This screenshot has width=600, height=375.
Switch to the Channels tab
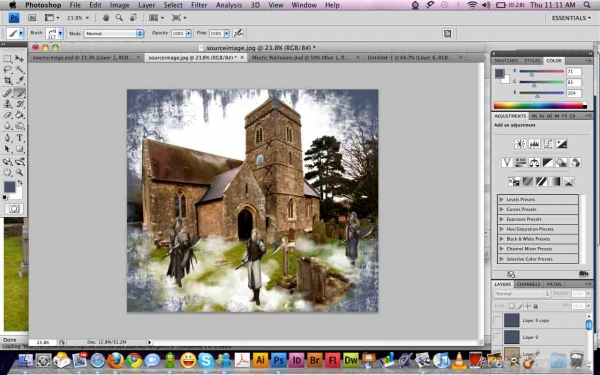528,284
